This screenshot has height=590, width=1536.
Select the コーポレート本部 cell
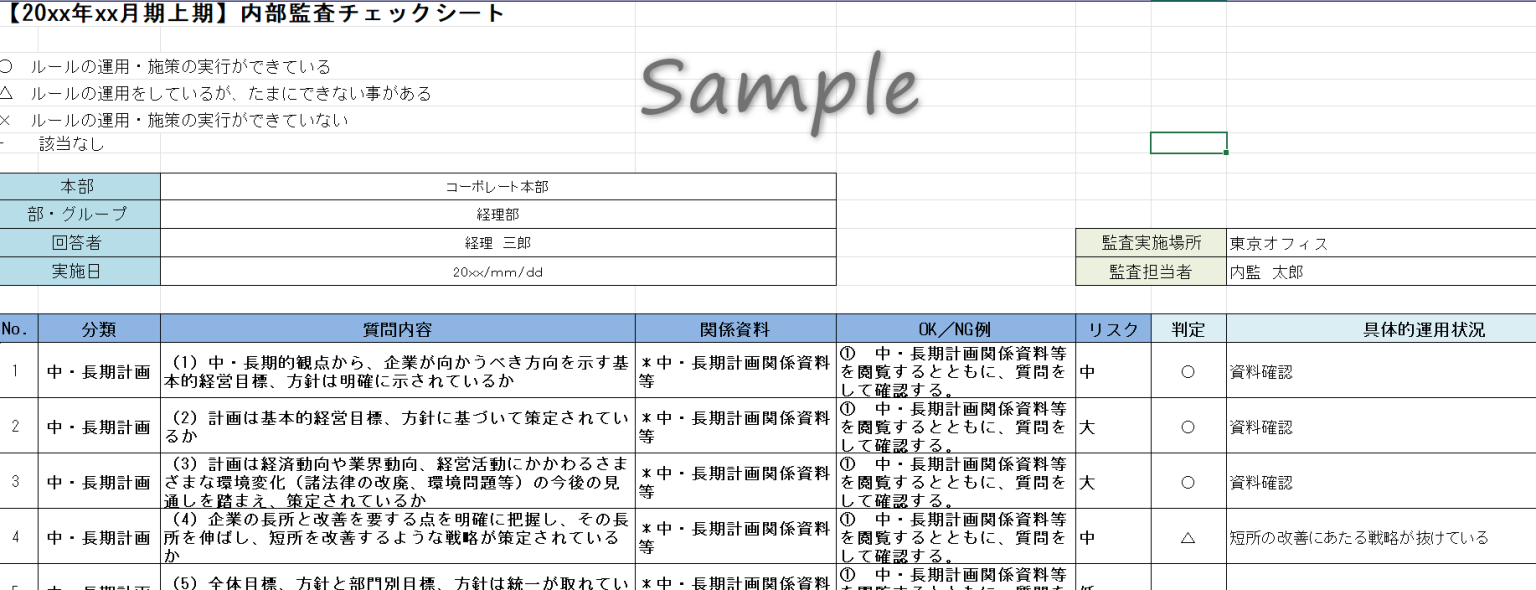(497, 185)
